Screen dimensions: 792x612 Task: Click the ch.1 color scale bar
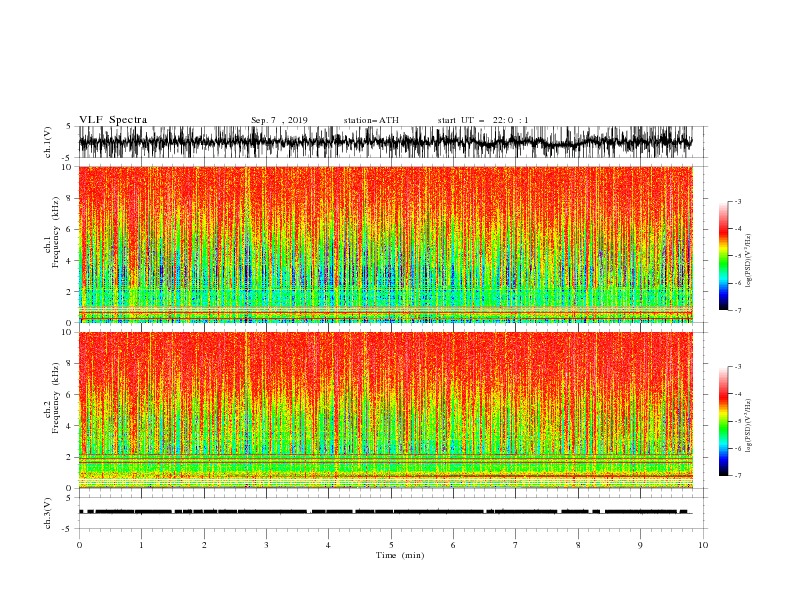(723, 256)
